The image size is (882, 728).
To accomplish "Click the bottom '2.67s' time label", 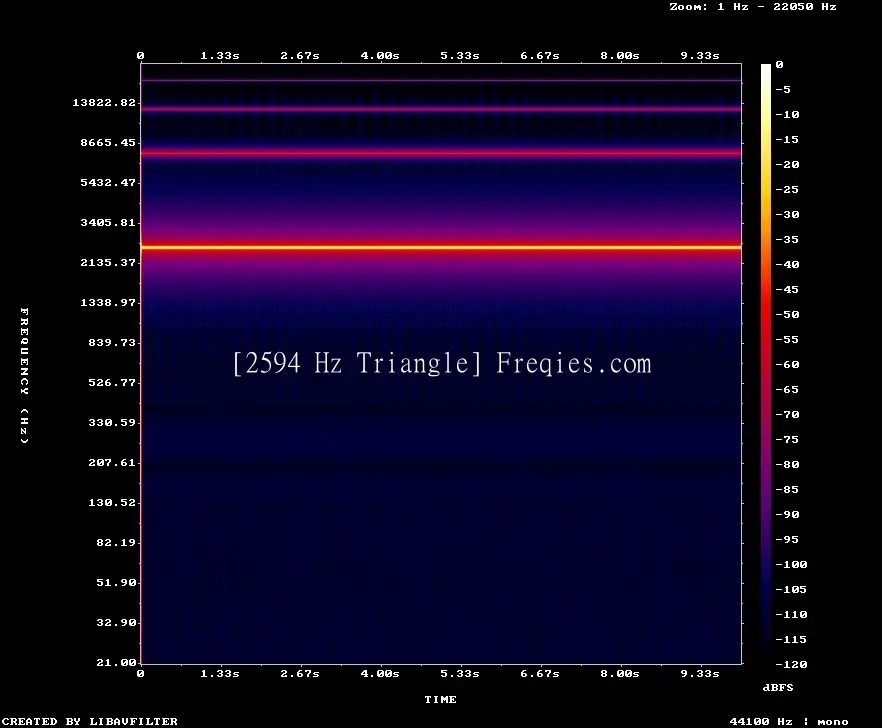I will click(300, 673).
